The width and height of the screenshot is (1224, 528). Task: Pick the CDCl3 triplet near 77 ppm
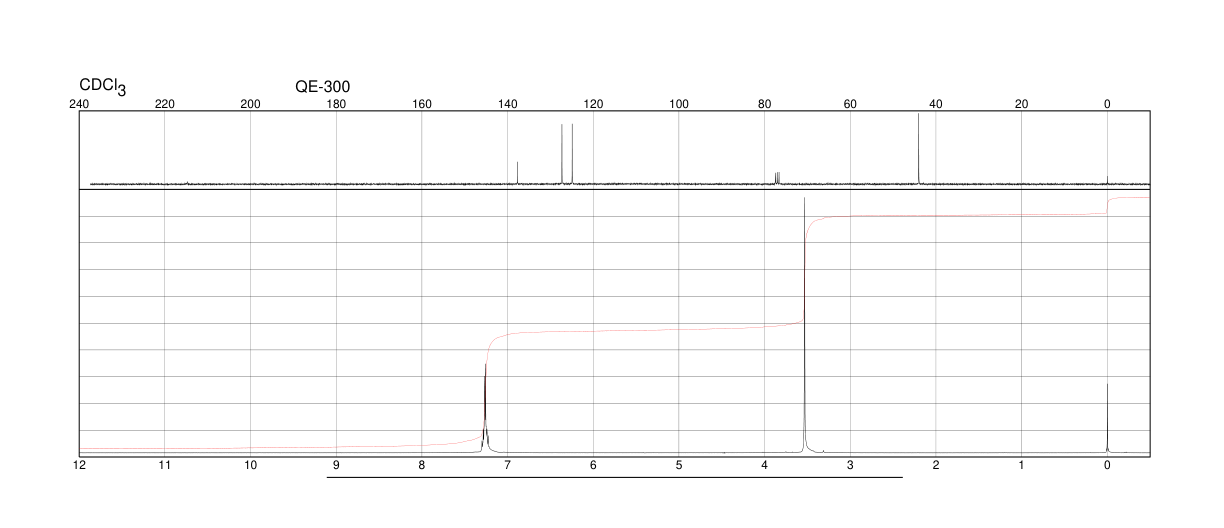[777, 178]
